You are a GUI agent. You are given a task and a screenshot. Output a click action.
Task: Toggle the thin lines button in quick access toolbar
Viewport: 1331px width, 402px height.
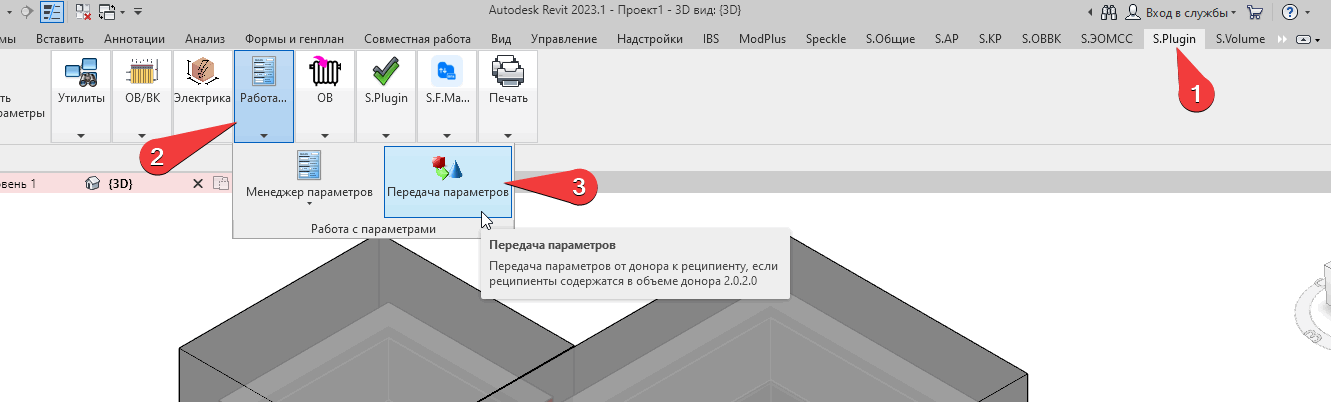click(52, 12)
